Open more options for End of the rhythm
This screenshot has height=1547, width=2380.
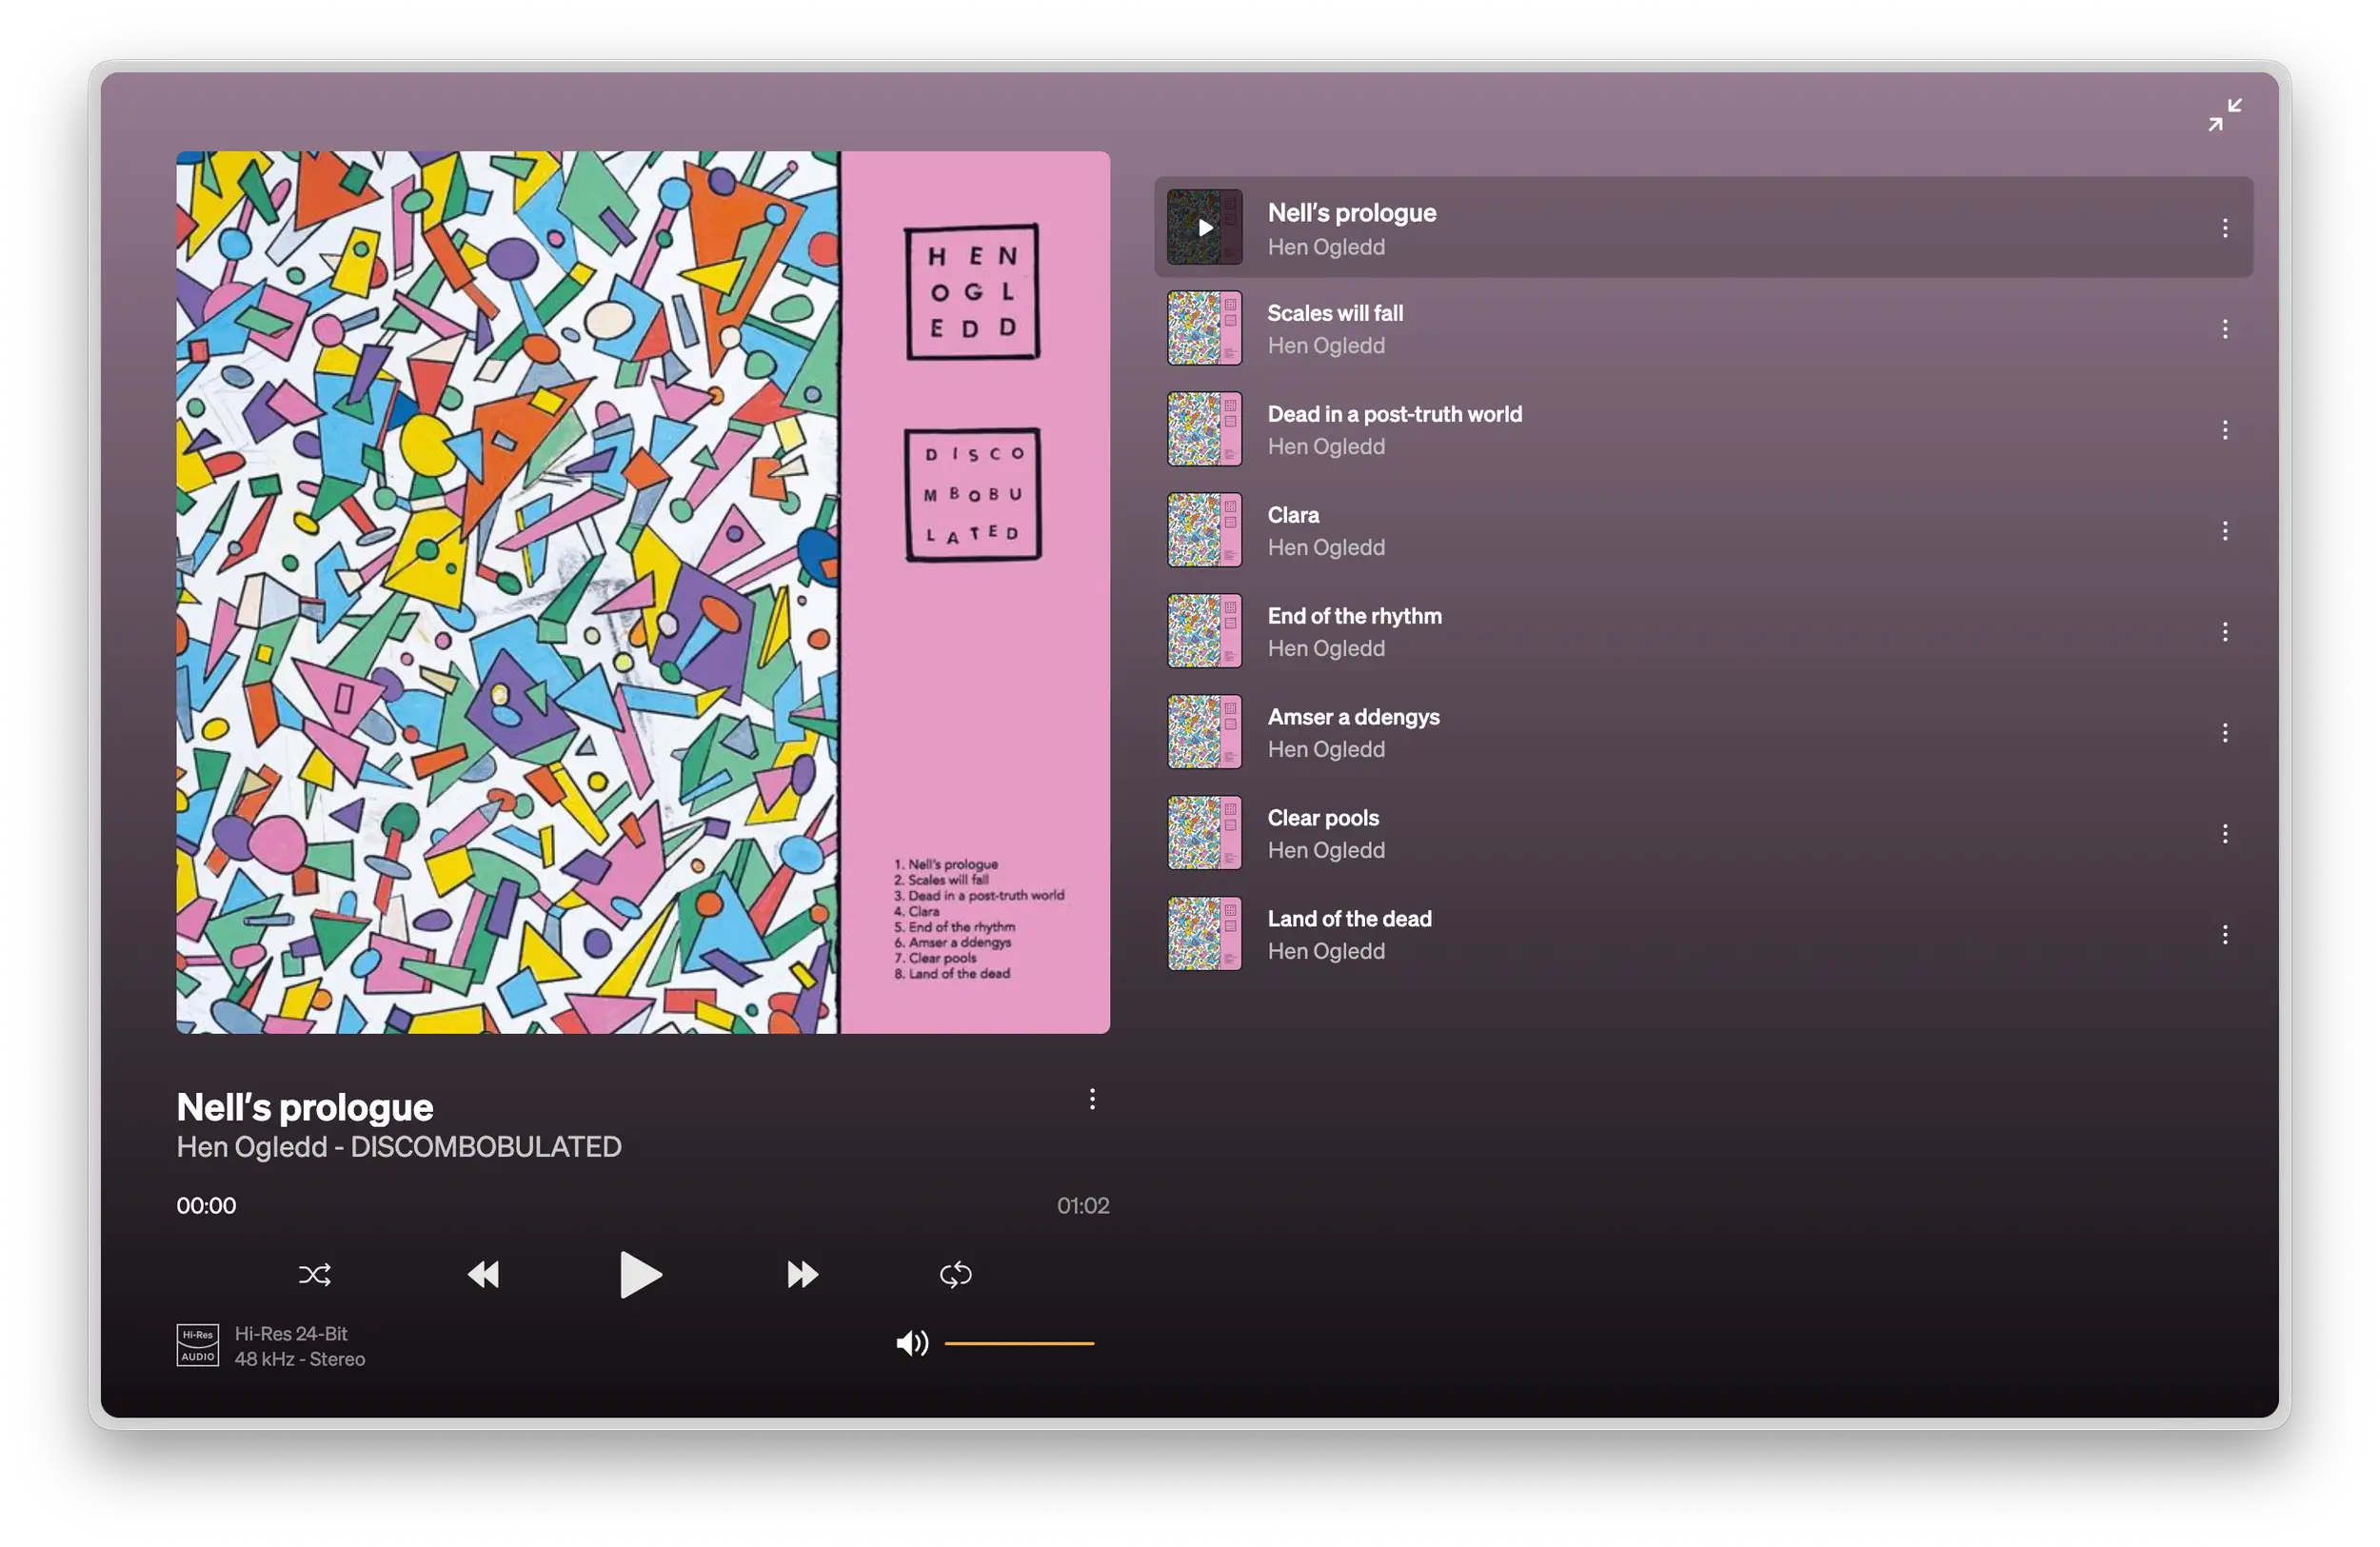click(2225, 632)
